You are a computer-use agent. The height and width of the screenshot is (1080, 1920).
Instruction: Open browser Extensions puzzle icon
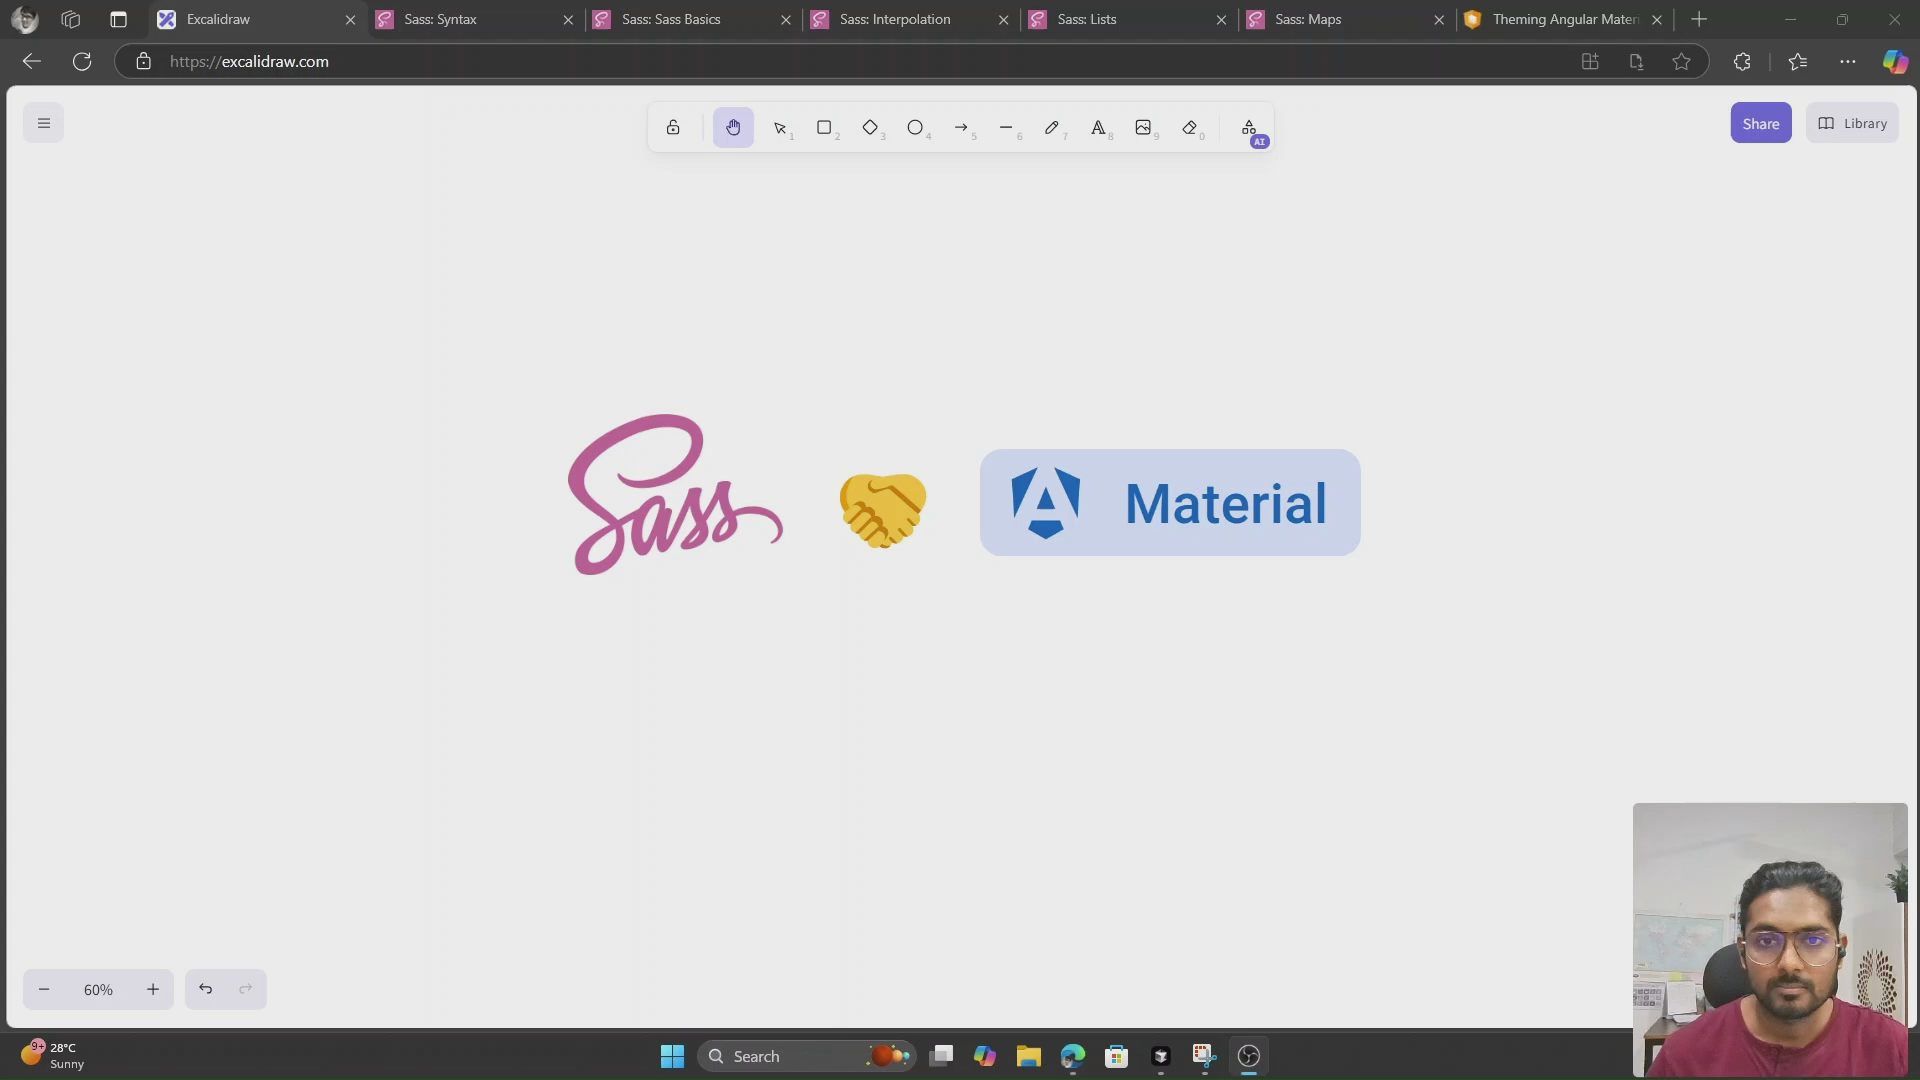click(1742, 61)
